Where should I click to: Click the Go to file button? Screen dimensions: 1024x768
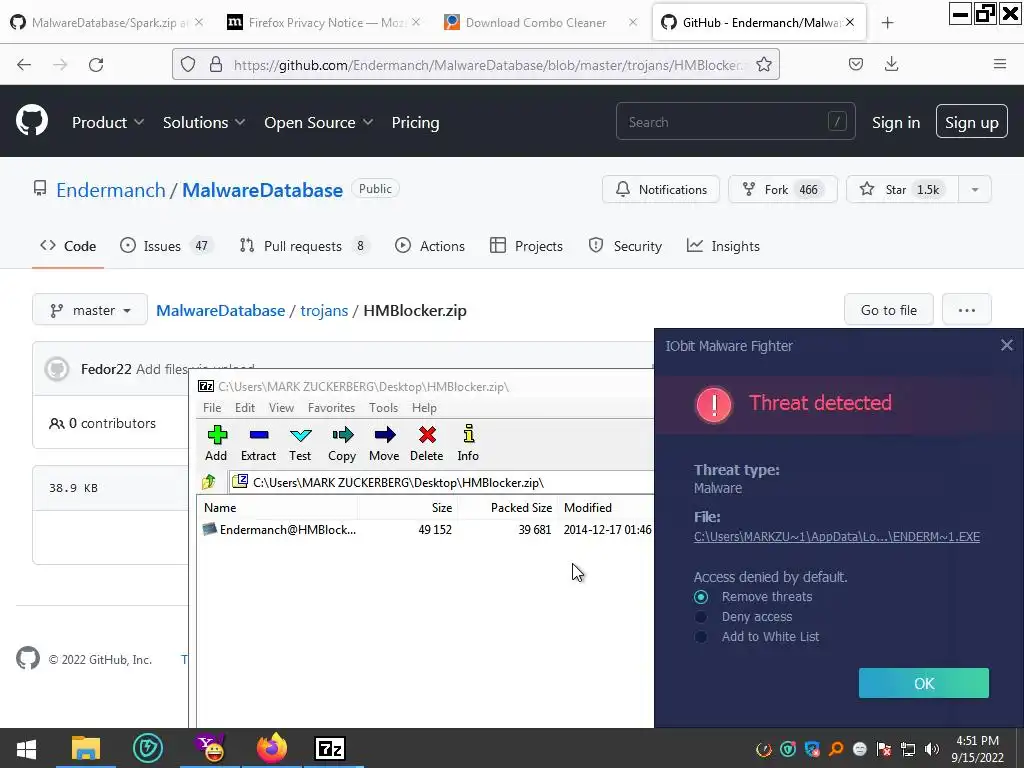889,310
